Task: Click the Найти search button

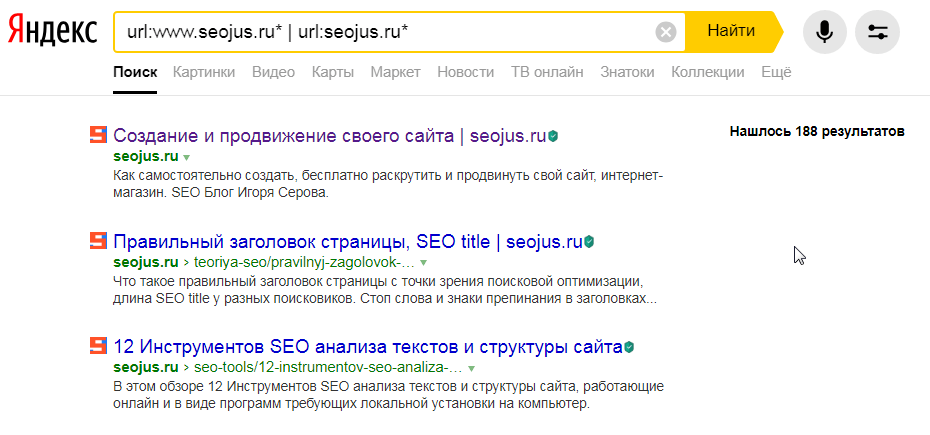Action: click(731, 31)
